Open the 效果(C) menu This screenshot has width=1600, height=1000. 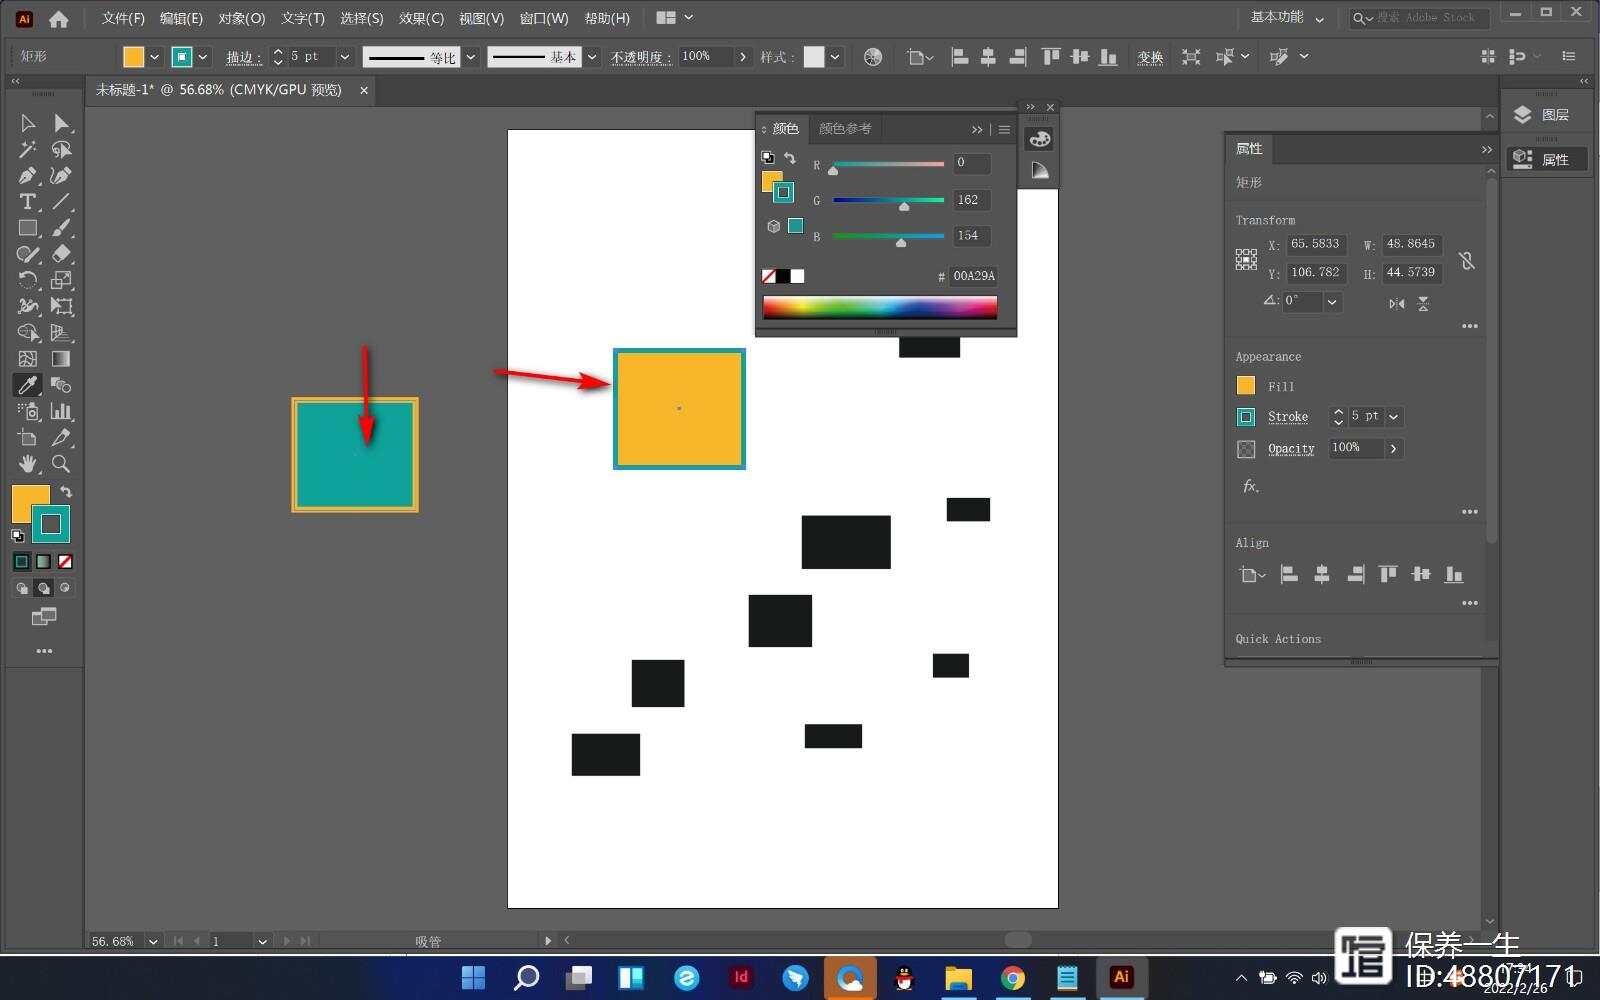coord(421,18)
